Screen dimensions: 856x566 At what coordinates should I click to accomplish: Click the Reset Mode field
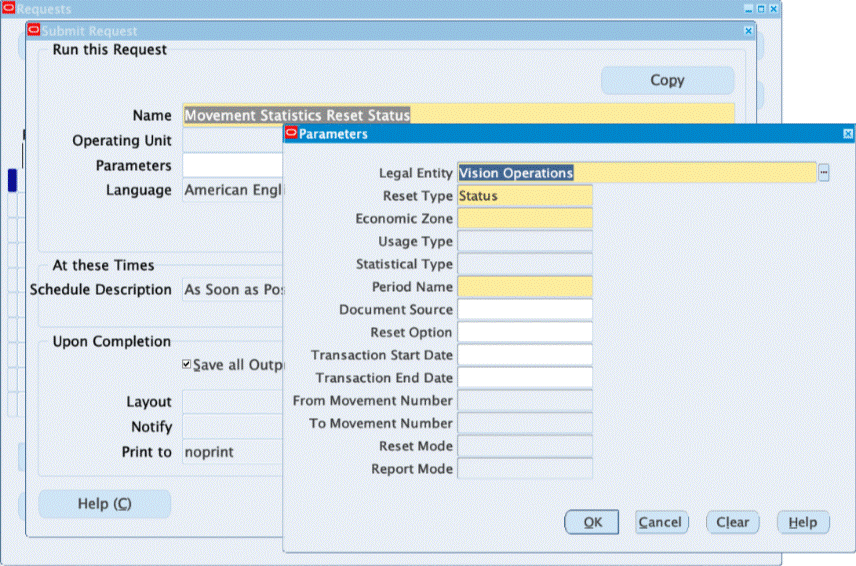click(525, 446)
